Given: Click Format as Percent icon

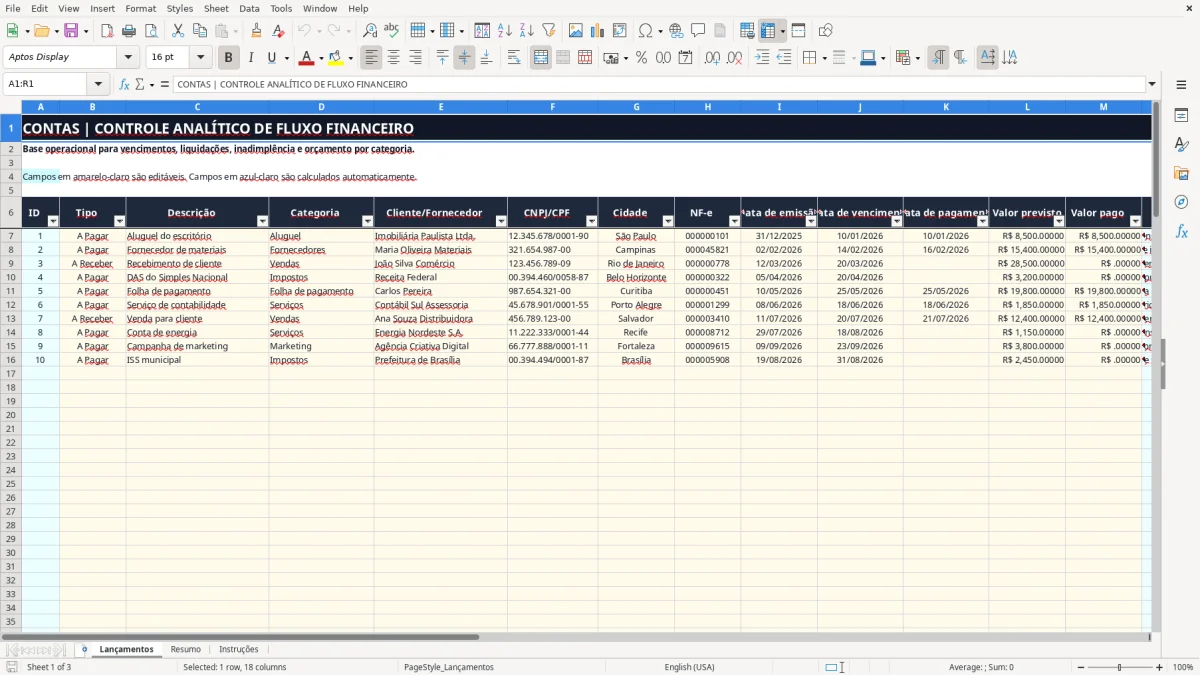Looking at the screenshot, I should (642, 58).
